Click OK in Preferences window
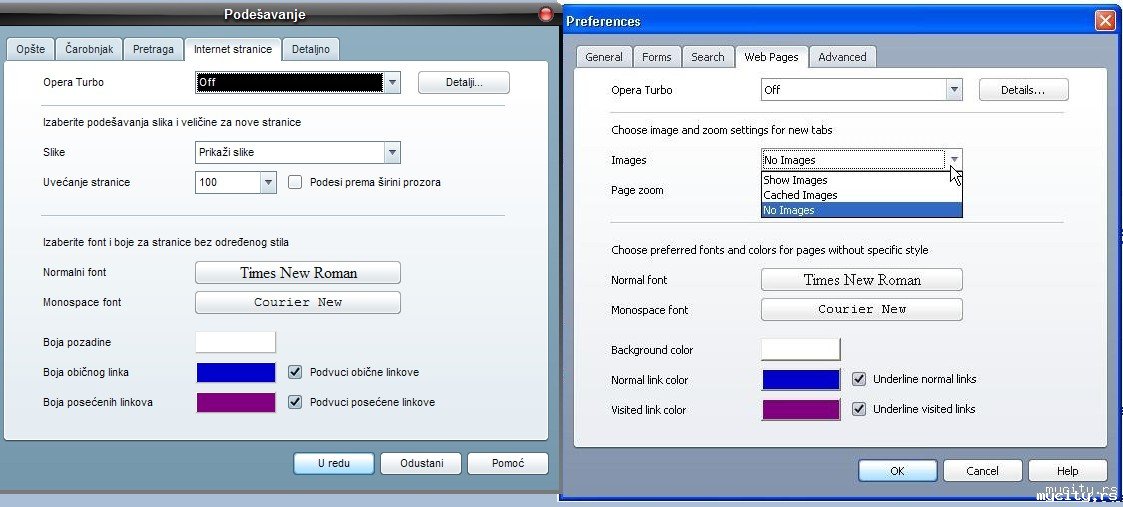This screenshot has height=507, width=1123. pos(897,470)
